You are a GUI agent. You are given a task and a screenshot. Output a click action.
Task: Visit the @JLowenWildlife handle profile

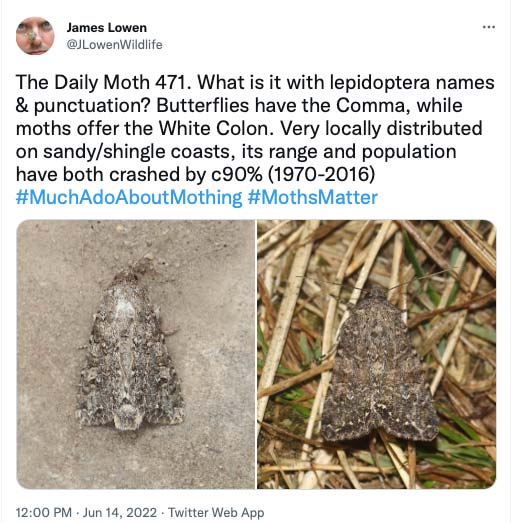(x=114, y=45)
